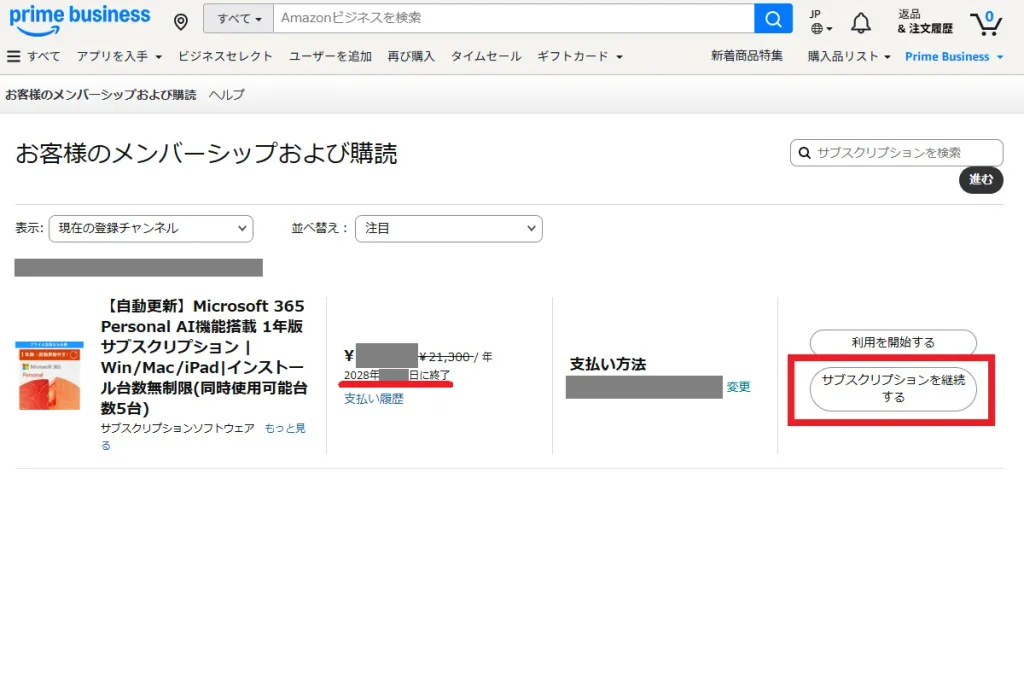Expand the search category すべて dropdown
Screen dimensions: 1024x683
239,18
